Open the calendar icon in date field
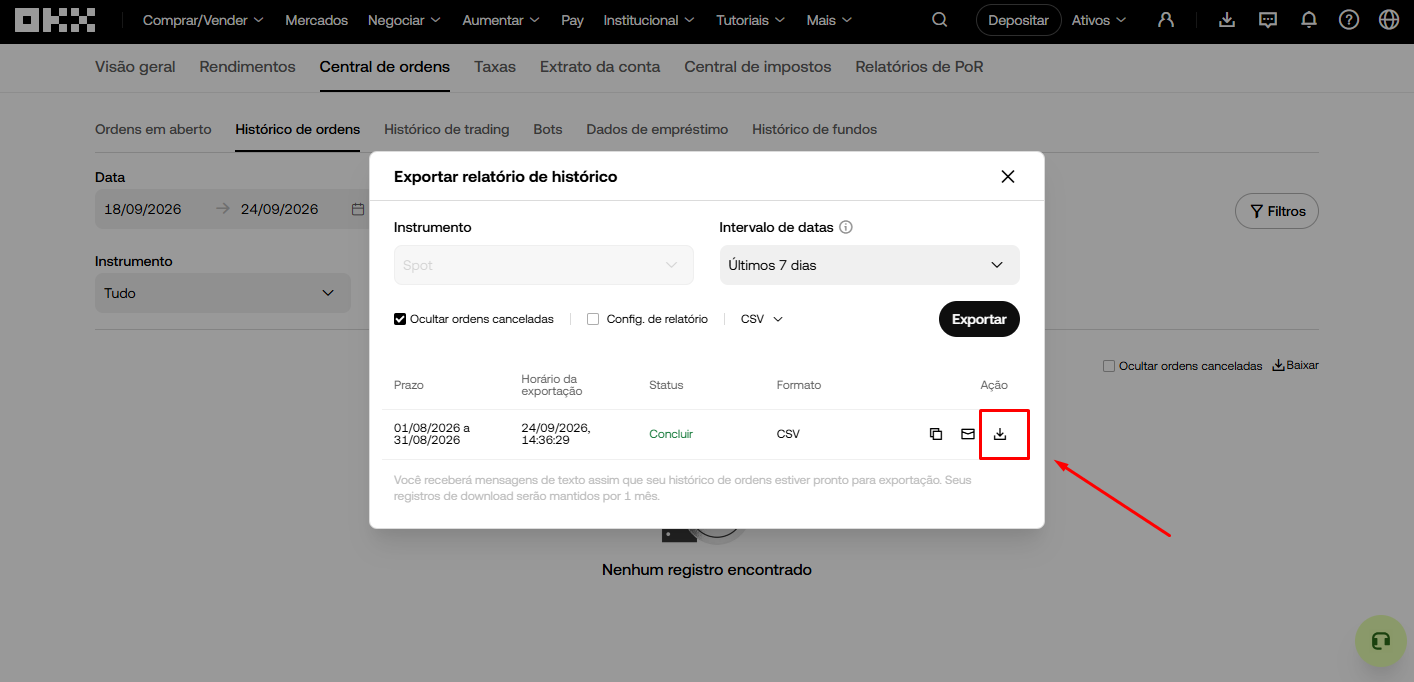Screen dimensions: 1414x682 [x=358, y=209]
